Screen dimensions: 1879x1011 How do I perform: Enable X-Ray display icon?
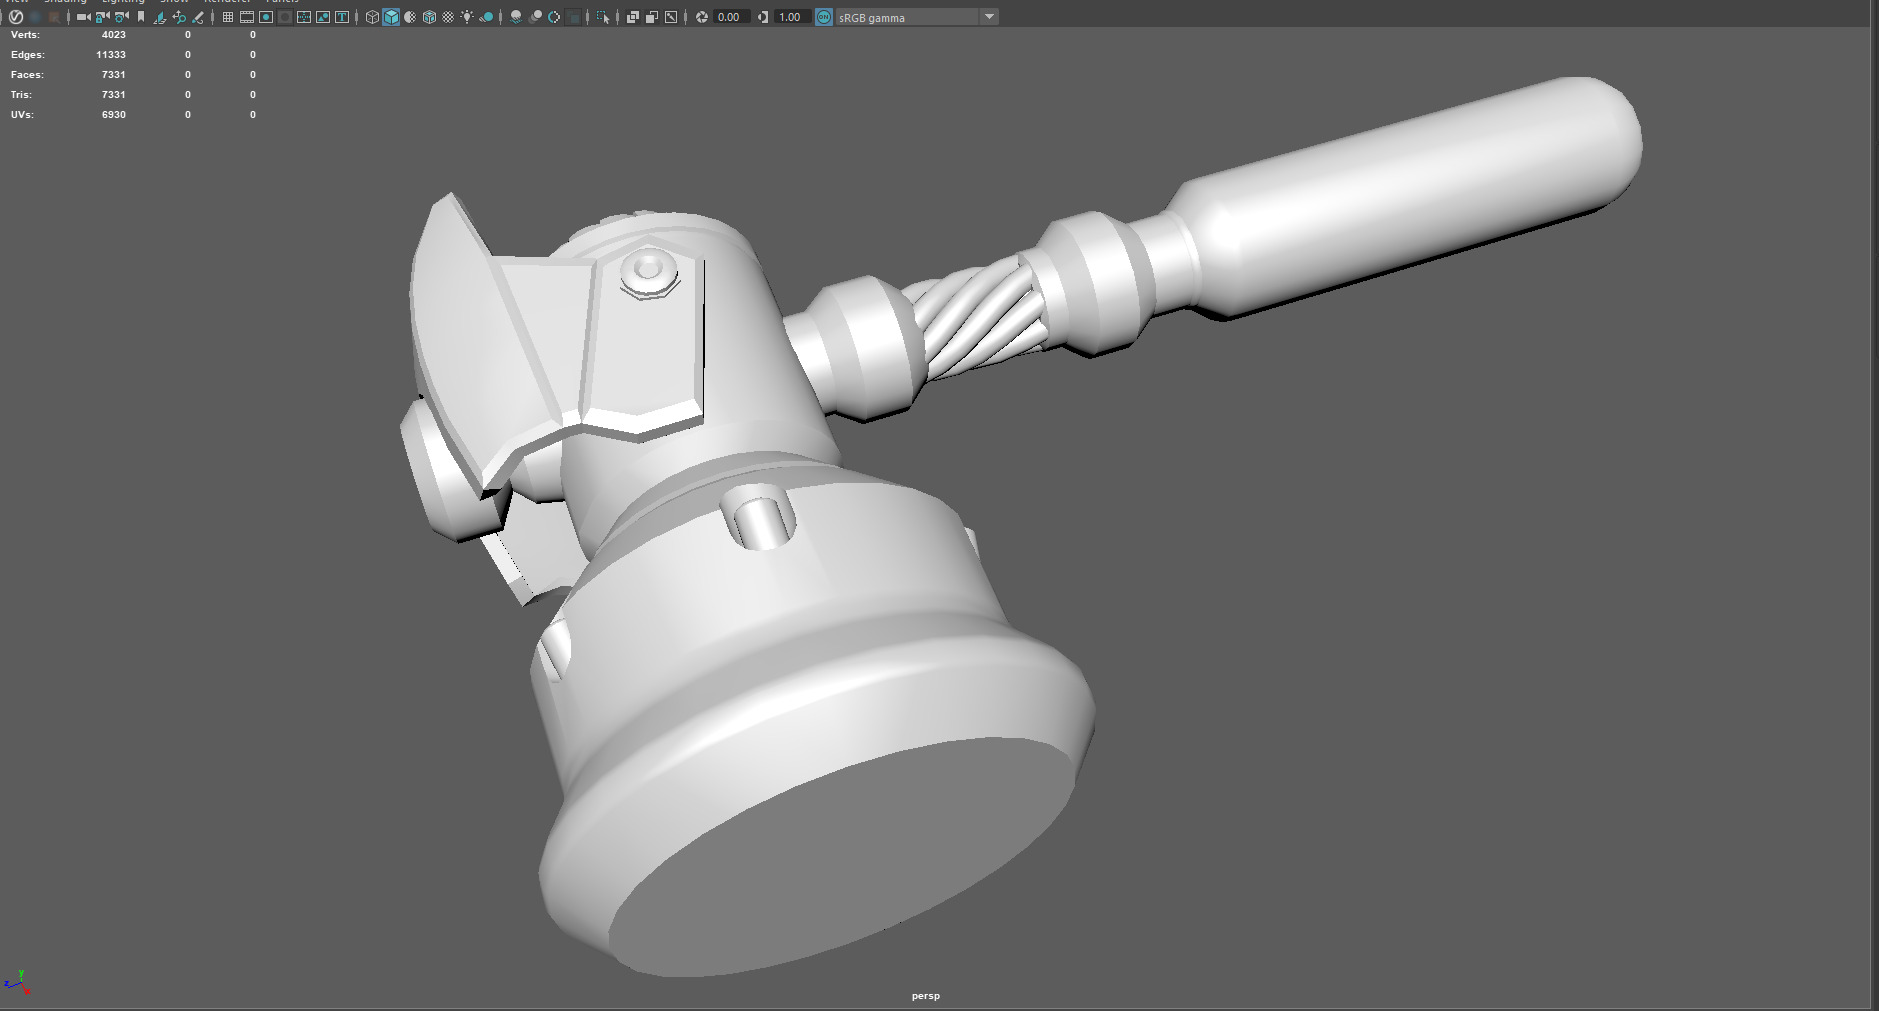pos(632,17)
